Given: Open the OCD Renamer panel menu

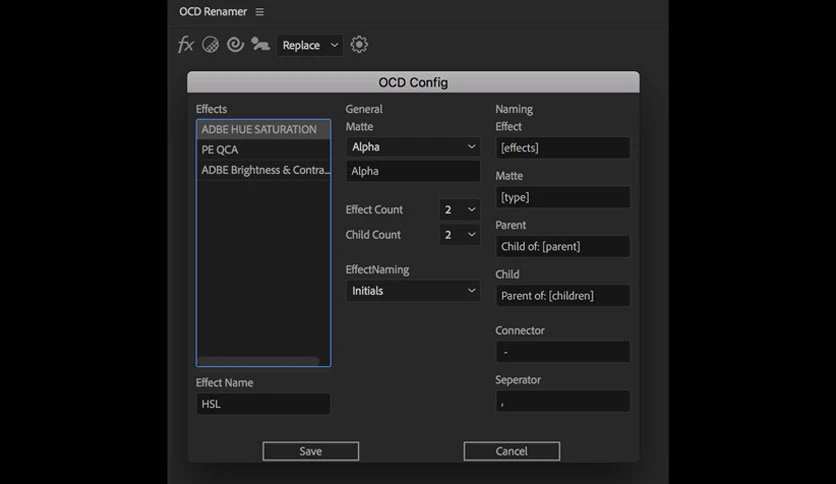Looking at the screenshot, I should 260,12.
